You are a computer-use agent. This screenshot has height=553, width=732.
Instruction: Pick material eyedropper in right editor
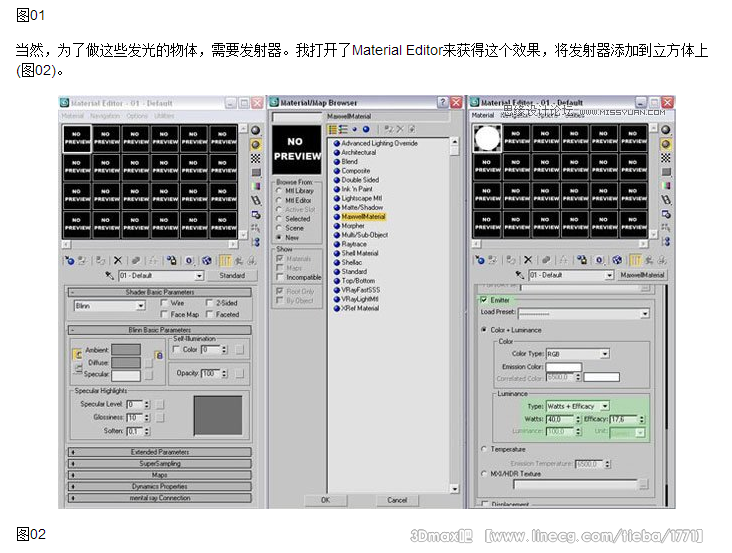[520, 275]
